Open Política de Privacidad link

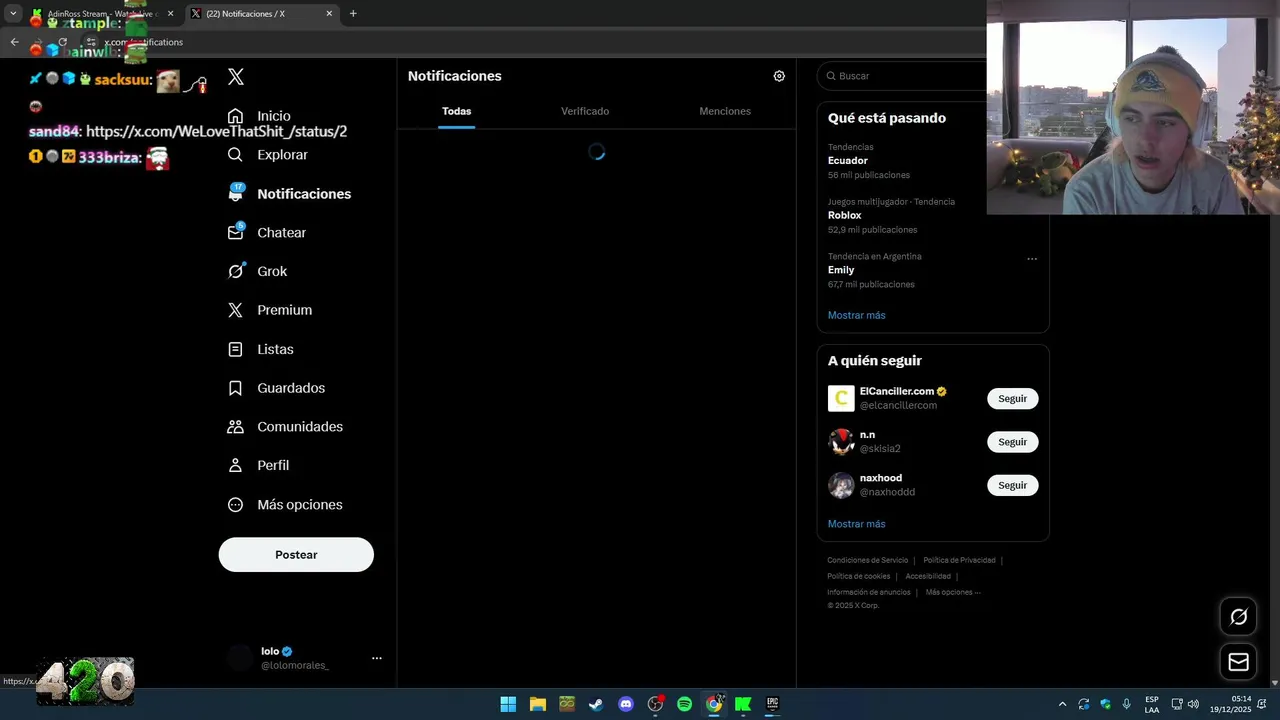coord(959,560)
